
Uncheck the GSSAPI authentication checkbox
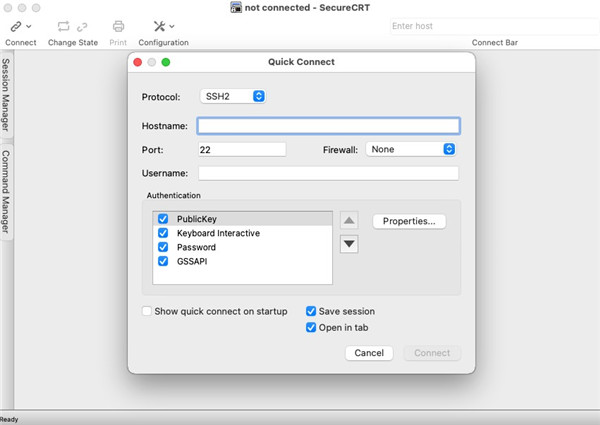[163, 261]
